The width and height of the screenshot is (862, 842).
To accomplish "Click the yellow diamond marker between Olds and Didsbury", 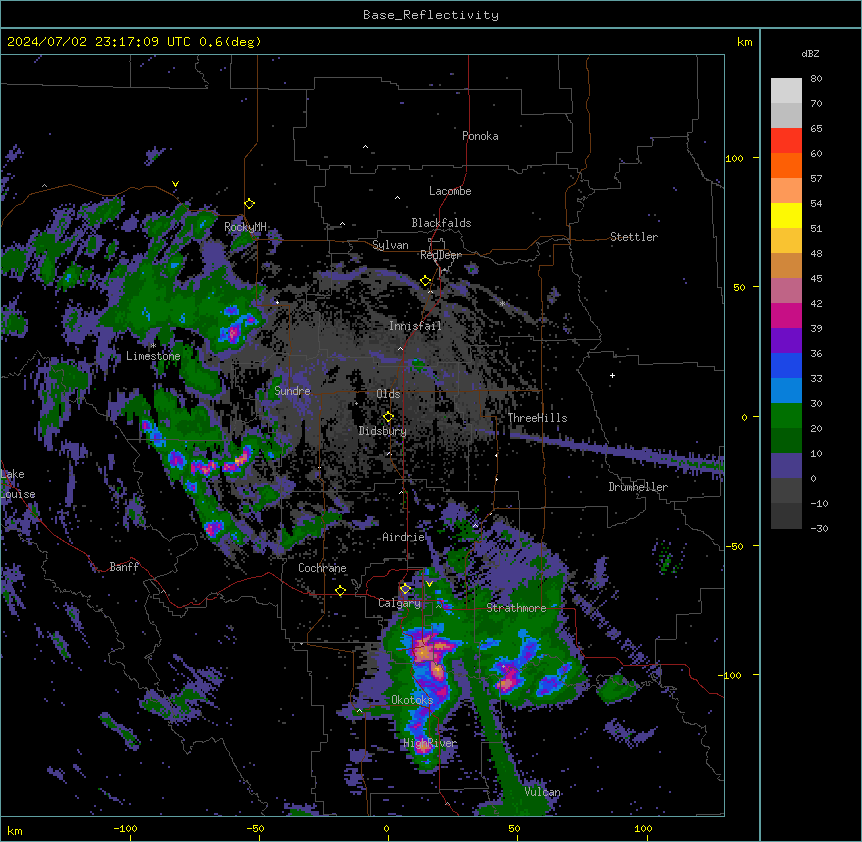I will (389, 417).
